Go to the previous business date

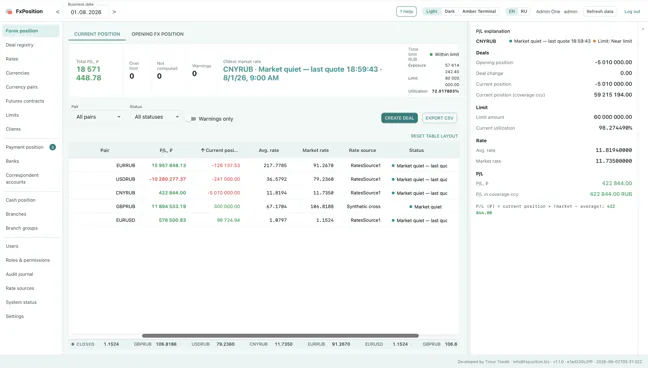[x=57, y=12]
